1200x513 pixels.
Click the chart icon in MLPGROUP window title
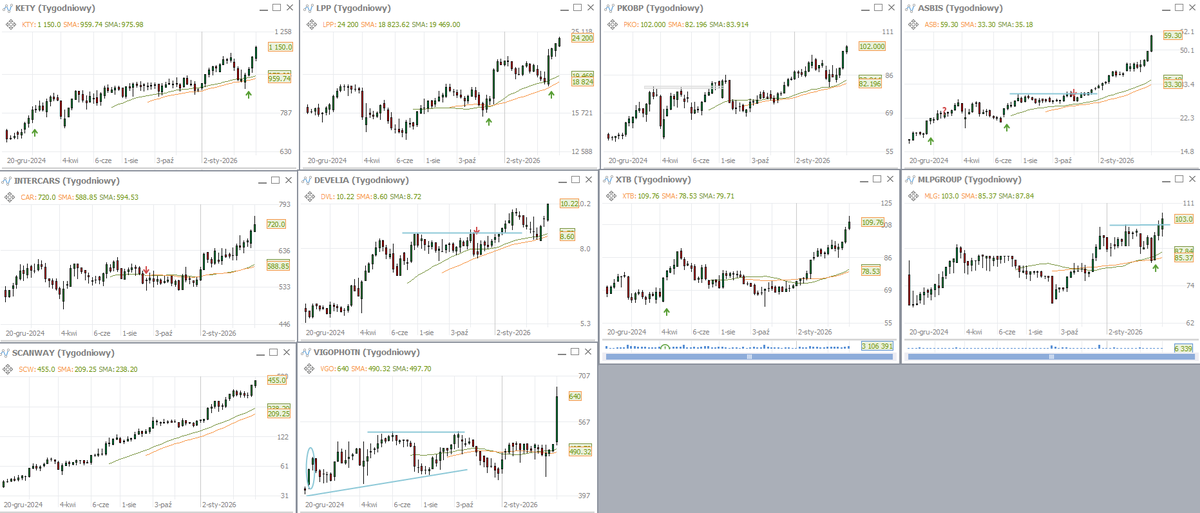[908, 180]
